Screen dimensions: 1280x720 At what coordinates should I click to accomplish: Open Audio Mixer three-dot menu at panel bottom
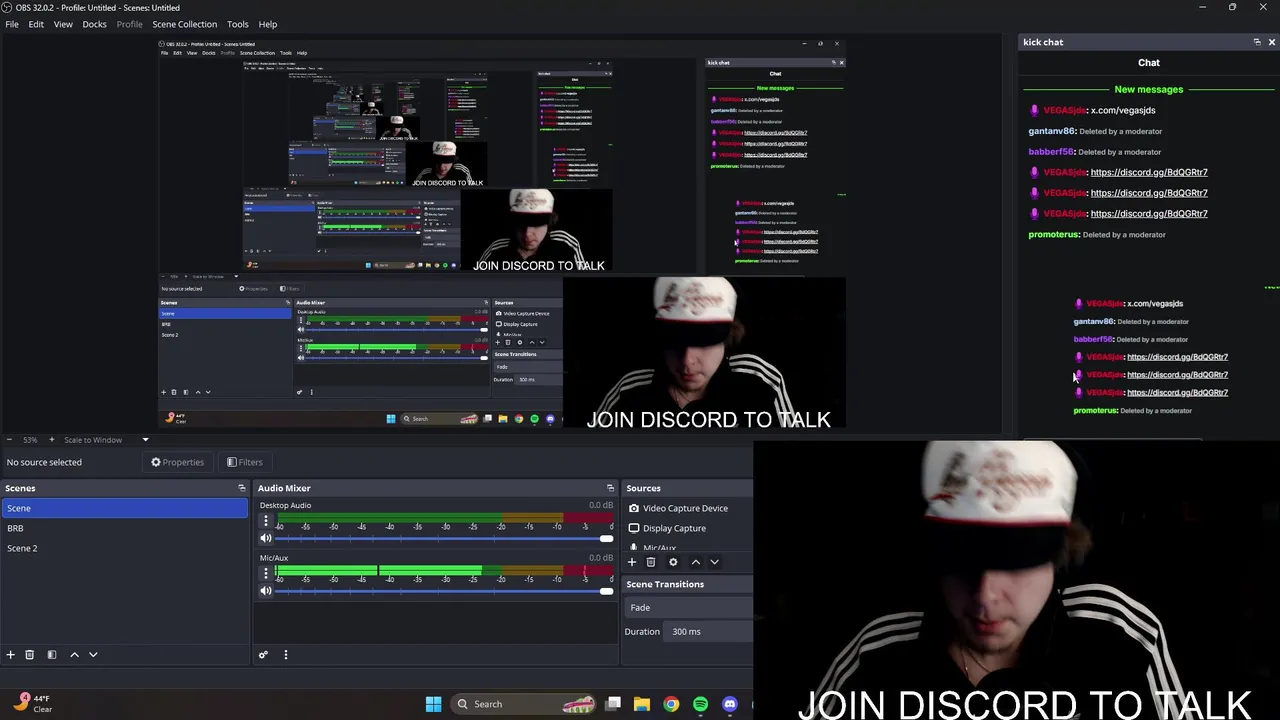pyautogui.click(x=285, y=655)
